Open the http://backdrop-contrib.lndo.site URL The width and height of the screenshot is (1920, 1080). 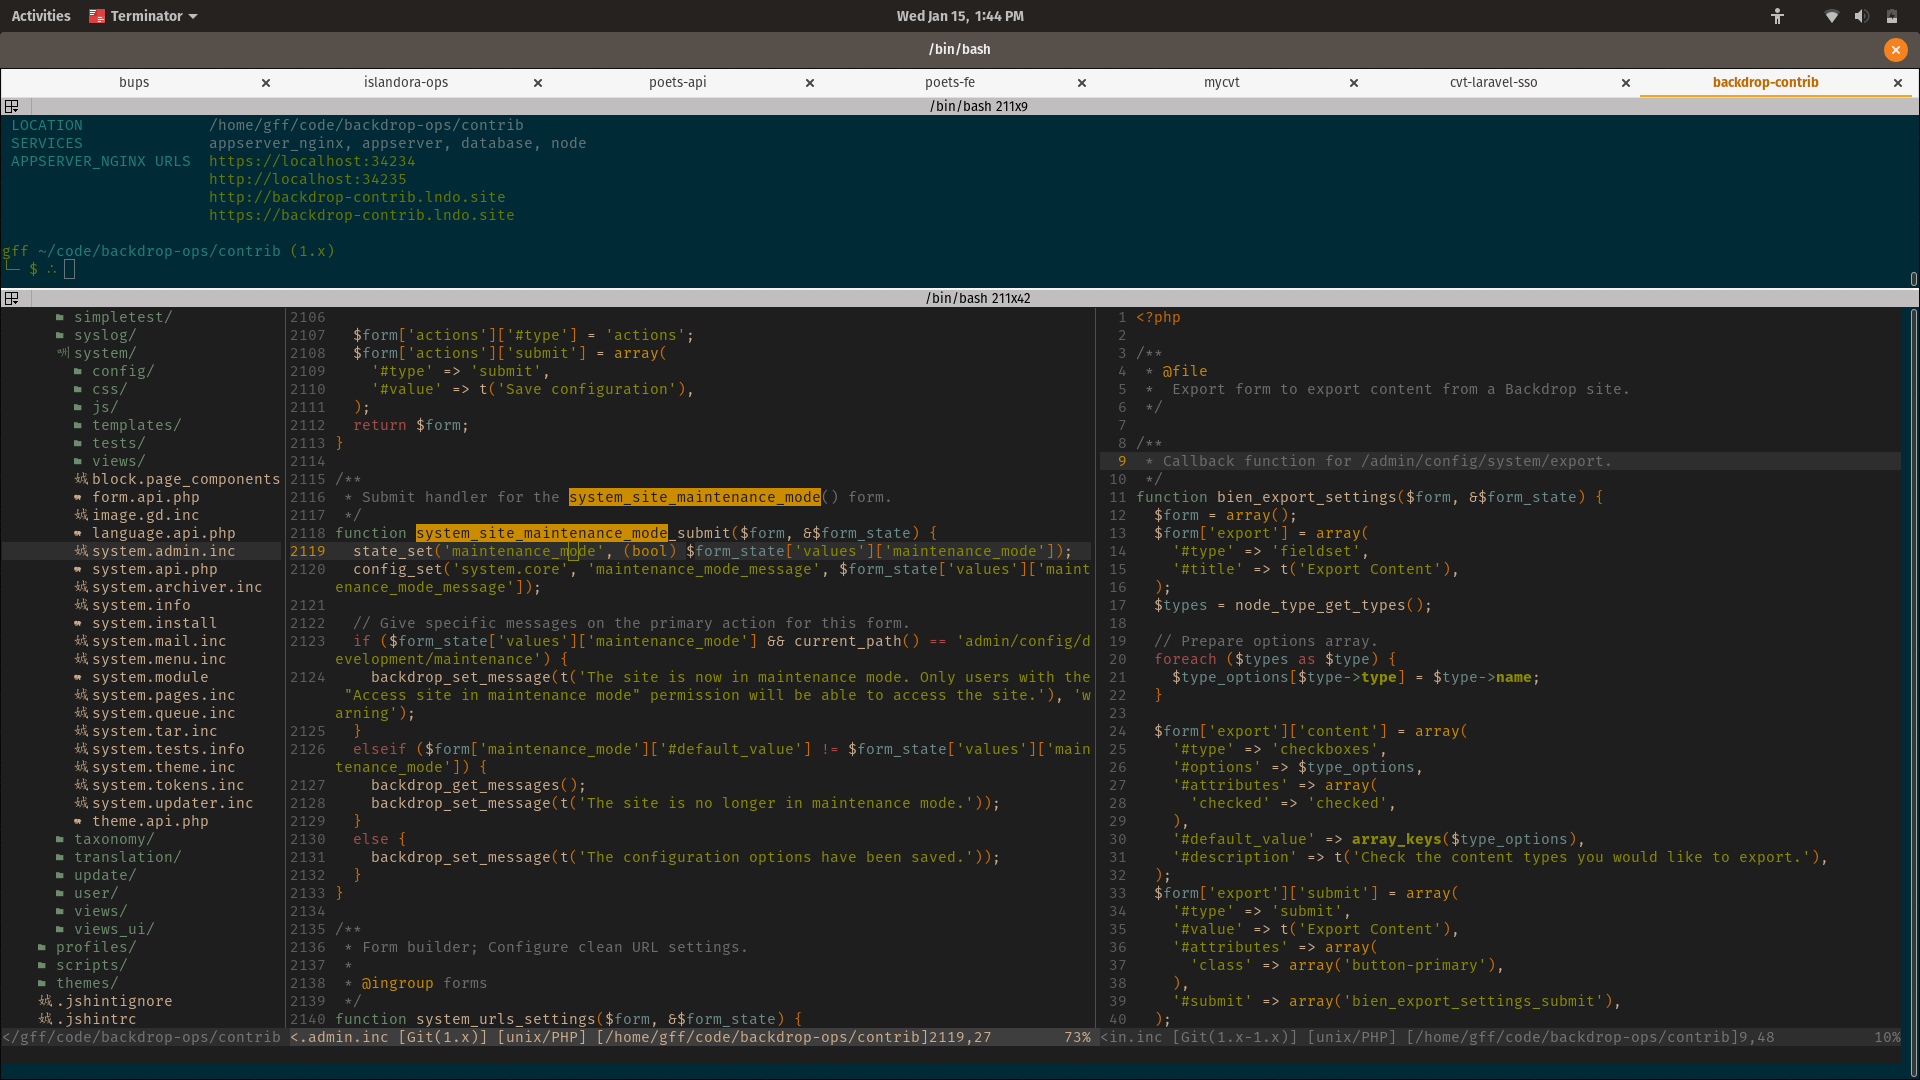pos(357,197)
